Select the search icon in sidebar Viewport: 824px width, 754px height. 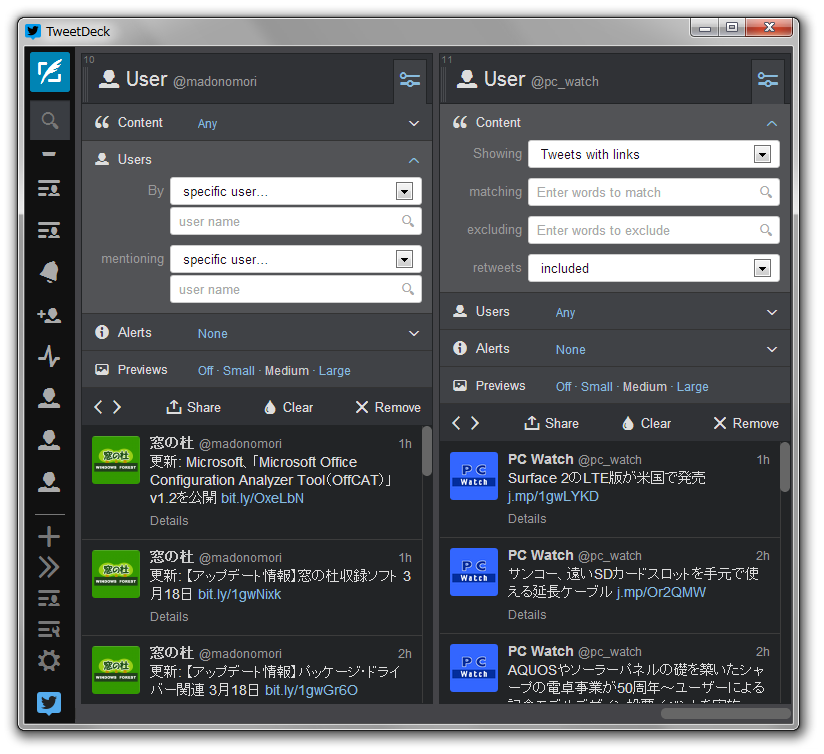coord(49,119)
